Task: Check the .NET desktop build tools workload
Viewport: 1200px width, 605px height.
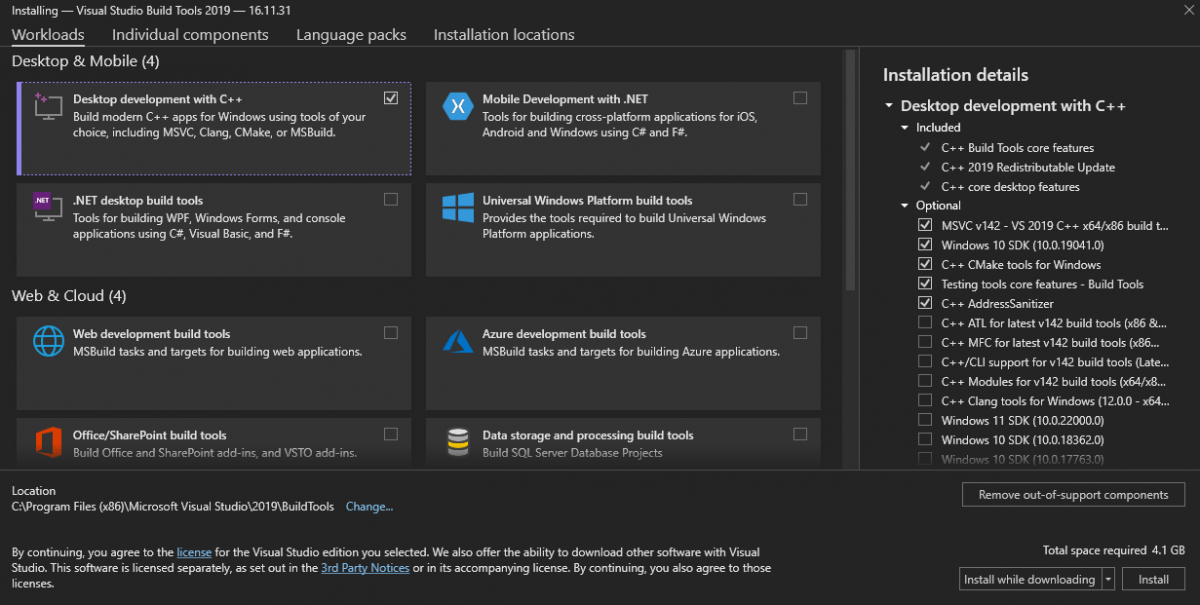Action: click(390, 199)
